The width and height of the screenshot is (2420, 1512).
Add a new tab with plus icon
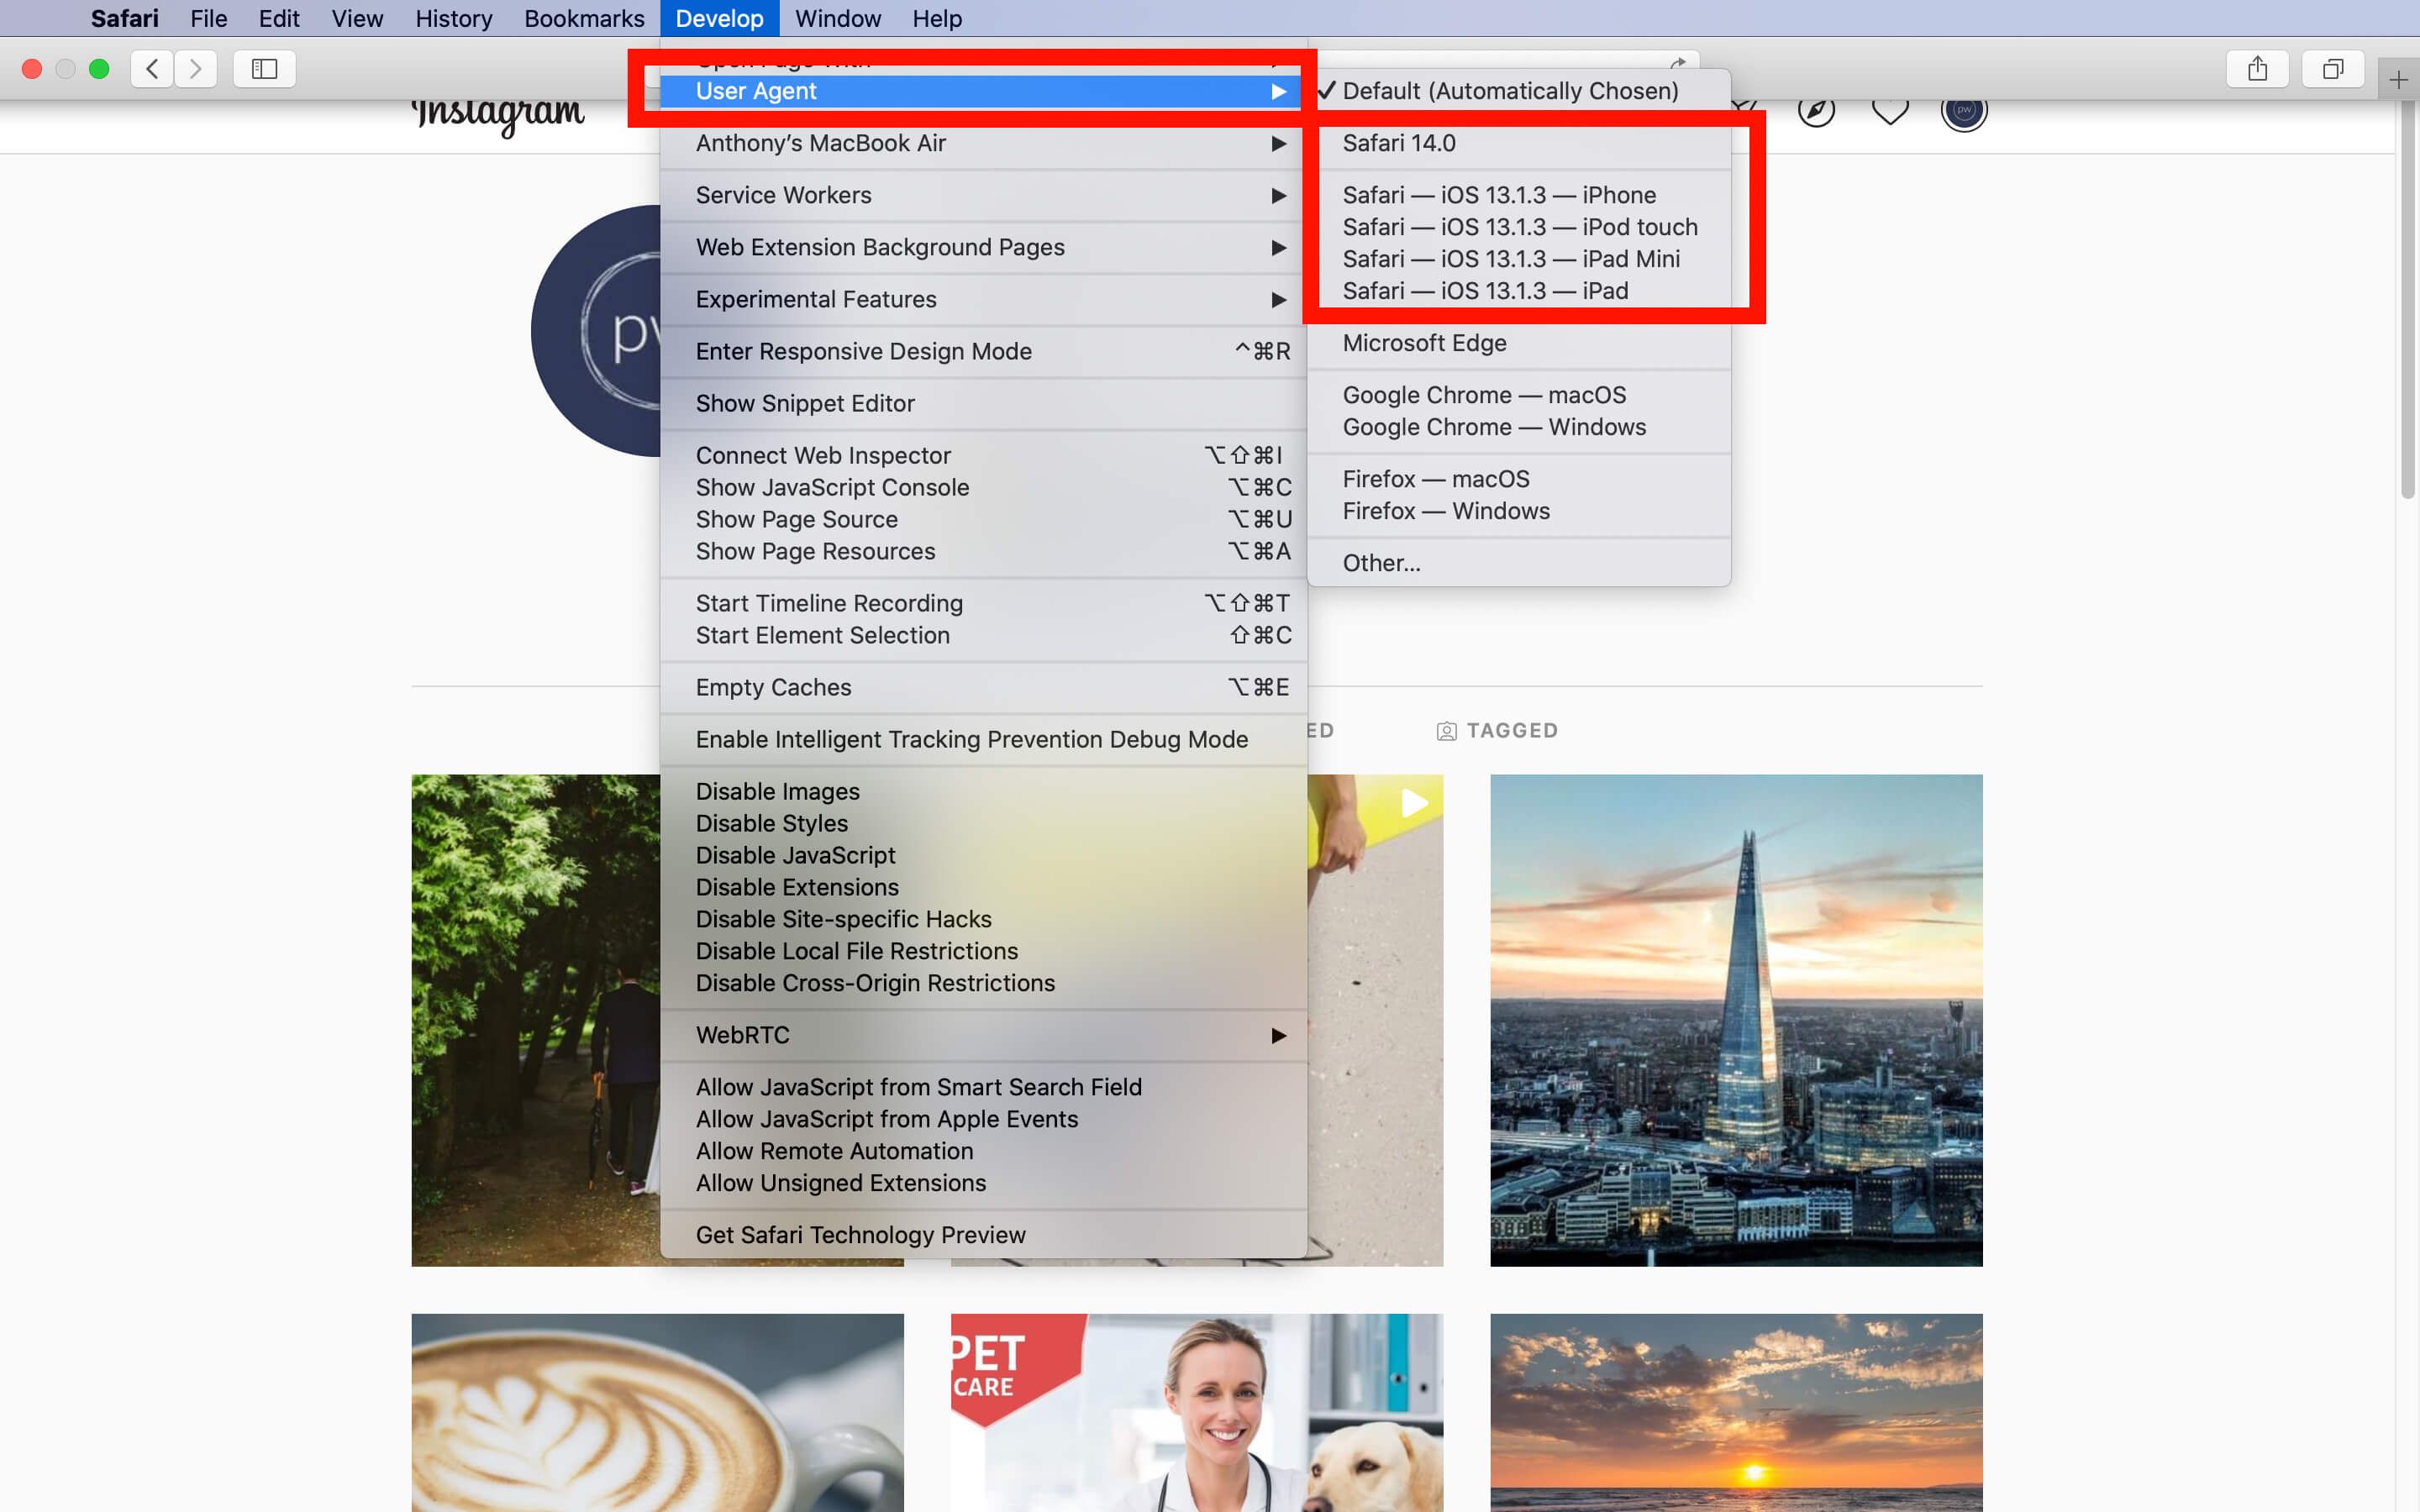pos(2398,79)
